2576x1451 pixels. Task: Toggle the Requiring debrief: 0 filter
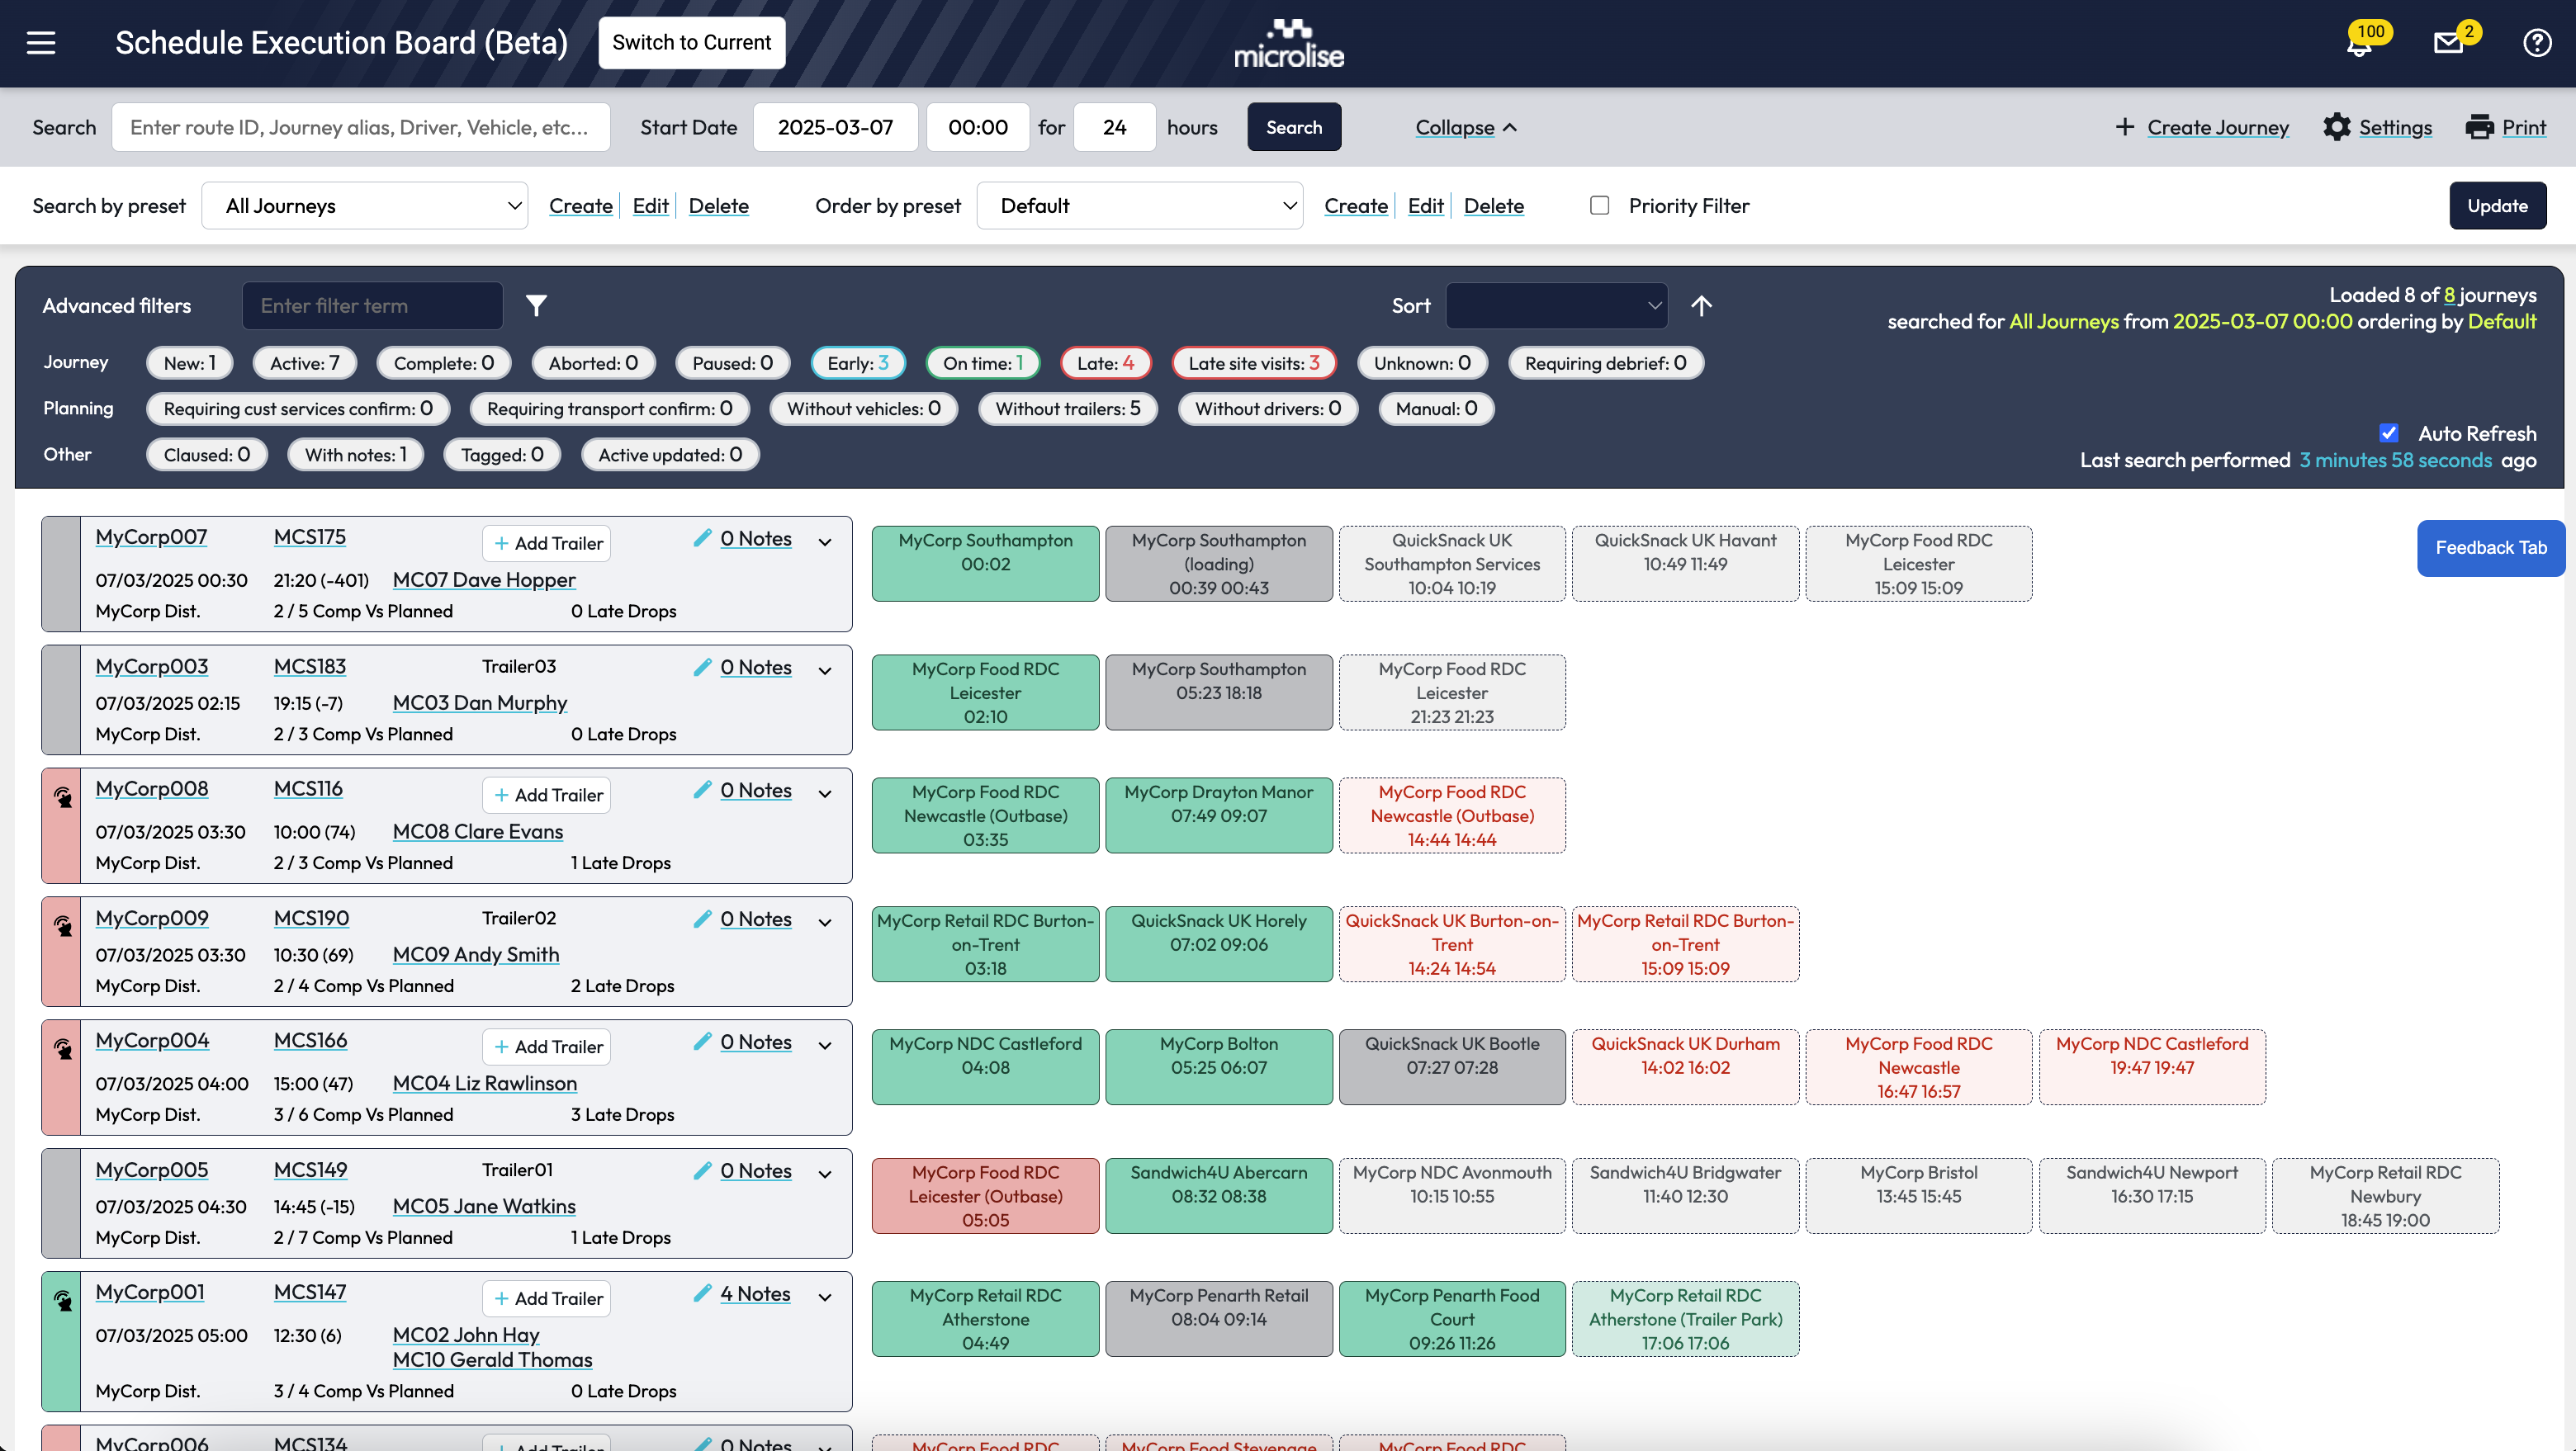point(1605,363)
